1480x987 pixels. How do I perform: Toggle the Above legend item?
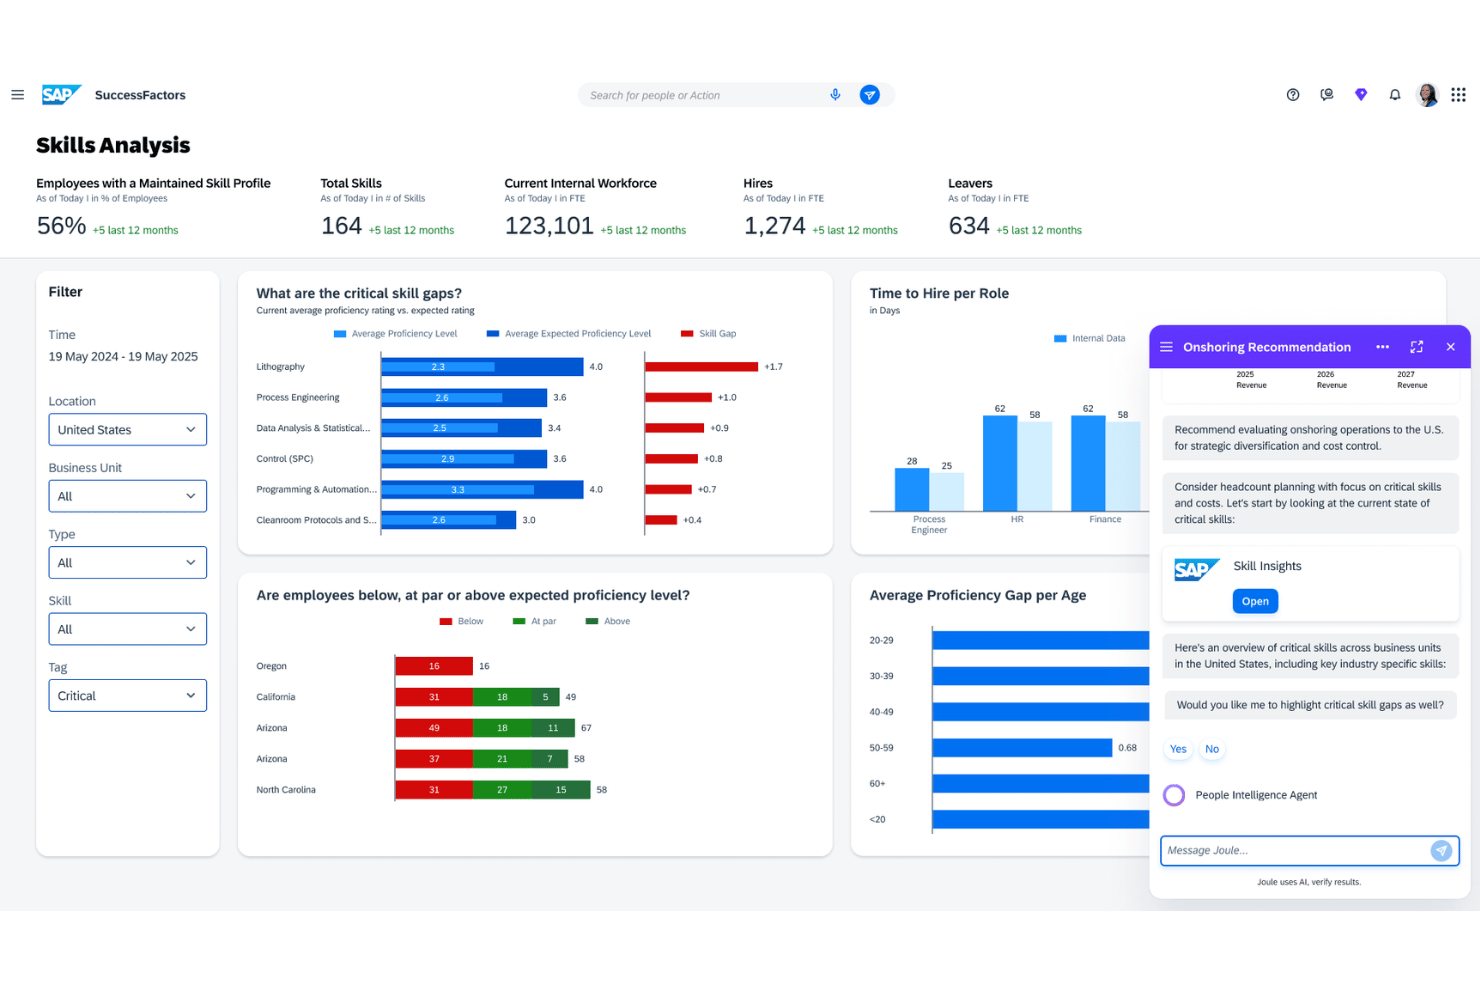608,621
